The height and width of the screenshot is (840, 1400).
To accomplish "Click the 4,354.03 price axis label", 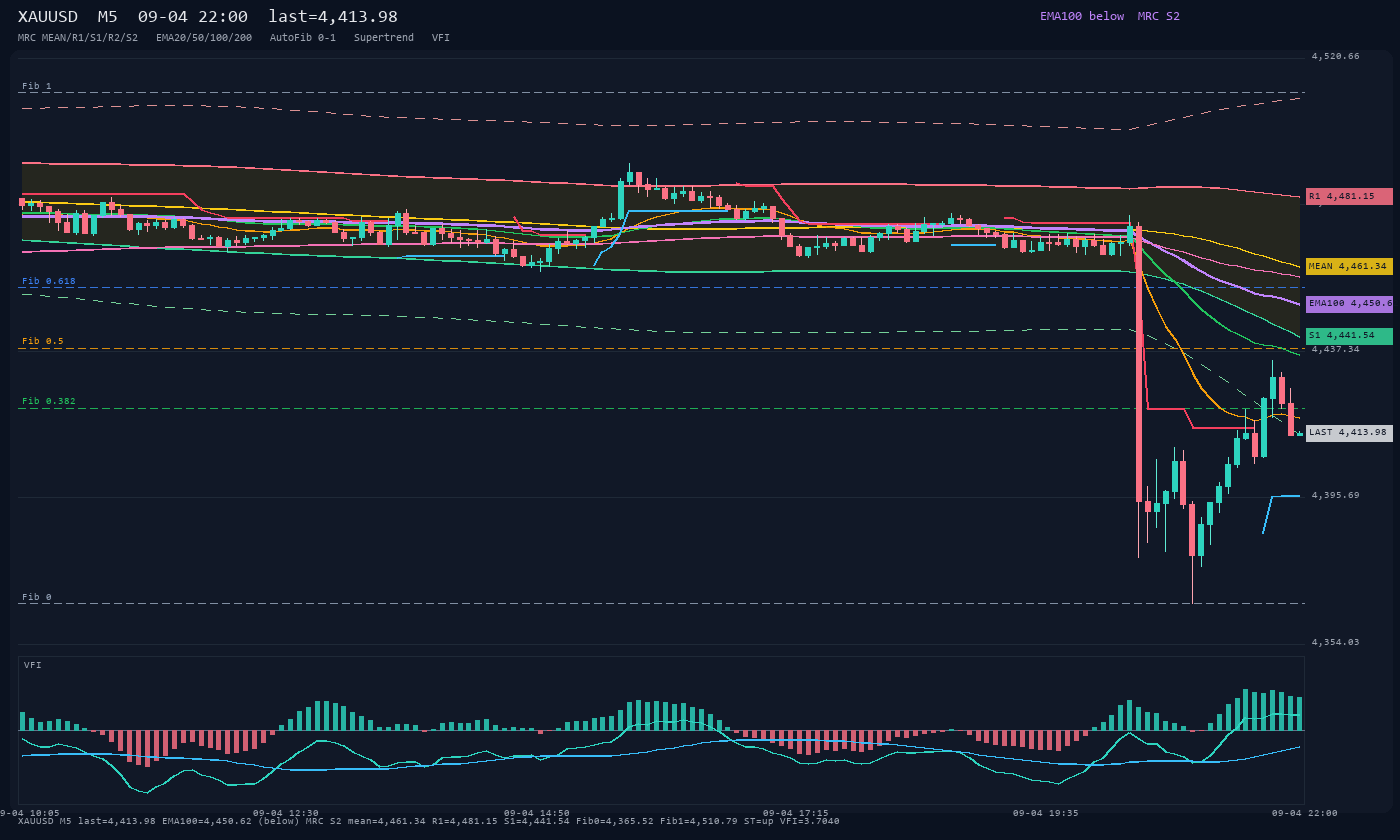I will (1336, 642).
